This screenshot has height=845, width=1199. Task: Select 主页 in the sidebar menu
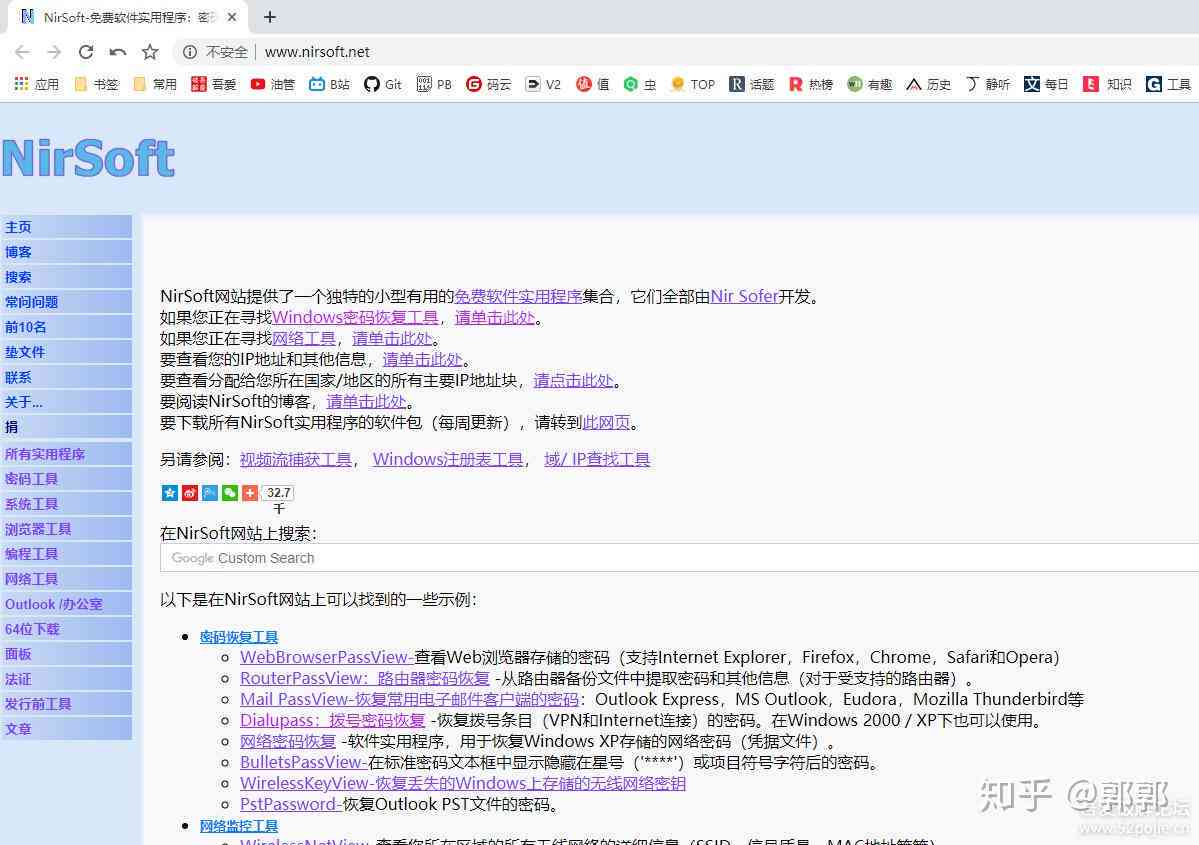tap(66, 227)
